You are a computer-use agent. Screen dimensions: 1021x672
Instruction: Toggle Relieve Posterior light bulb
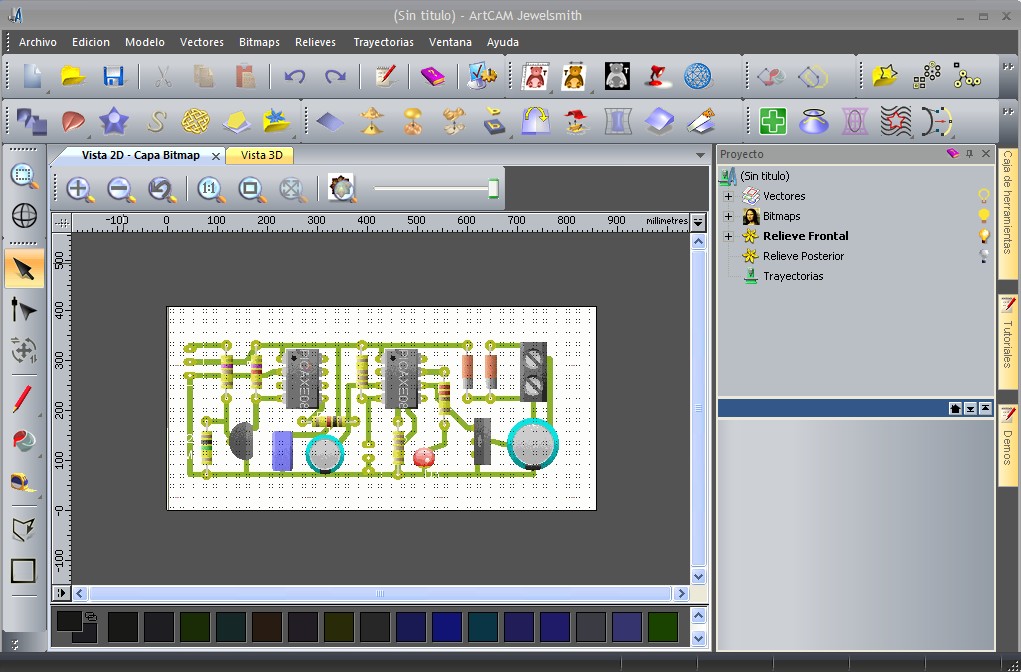(984, 256)
